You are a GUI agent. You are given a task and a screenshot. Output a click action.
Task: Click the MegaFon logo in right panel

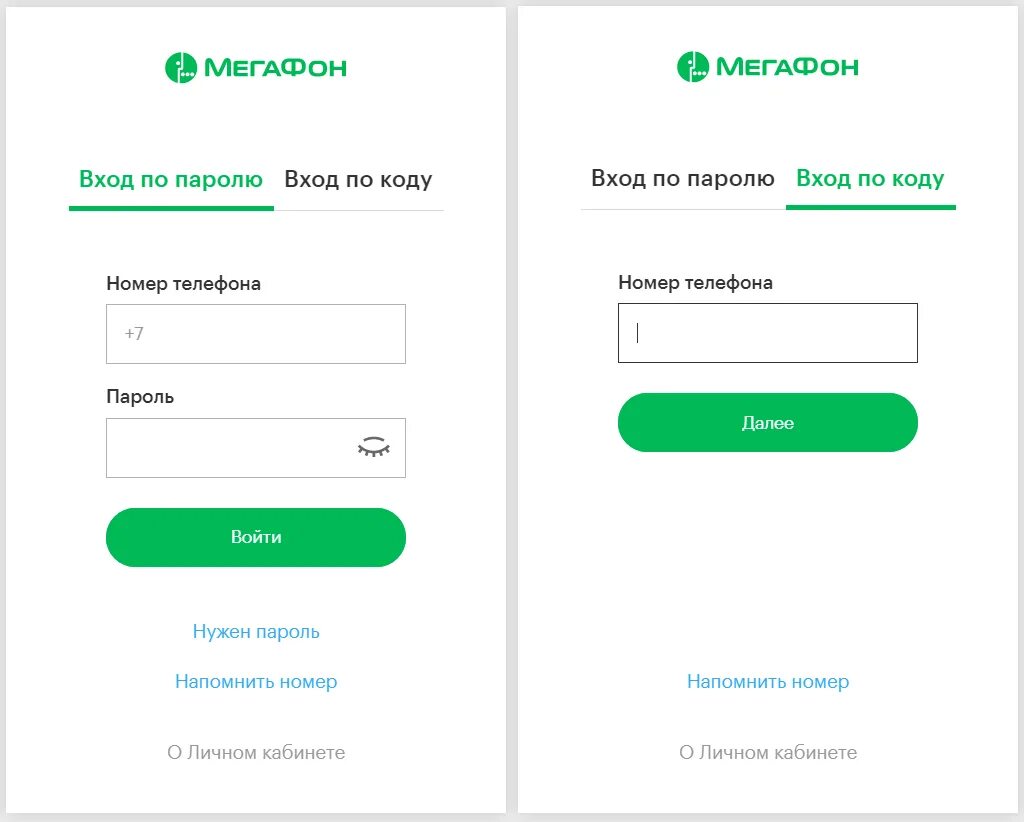coord(767,67)
